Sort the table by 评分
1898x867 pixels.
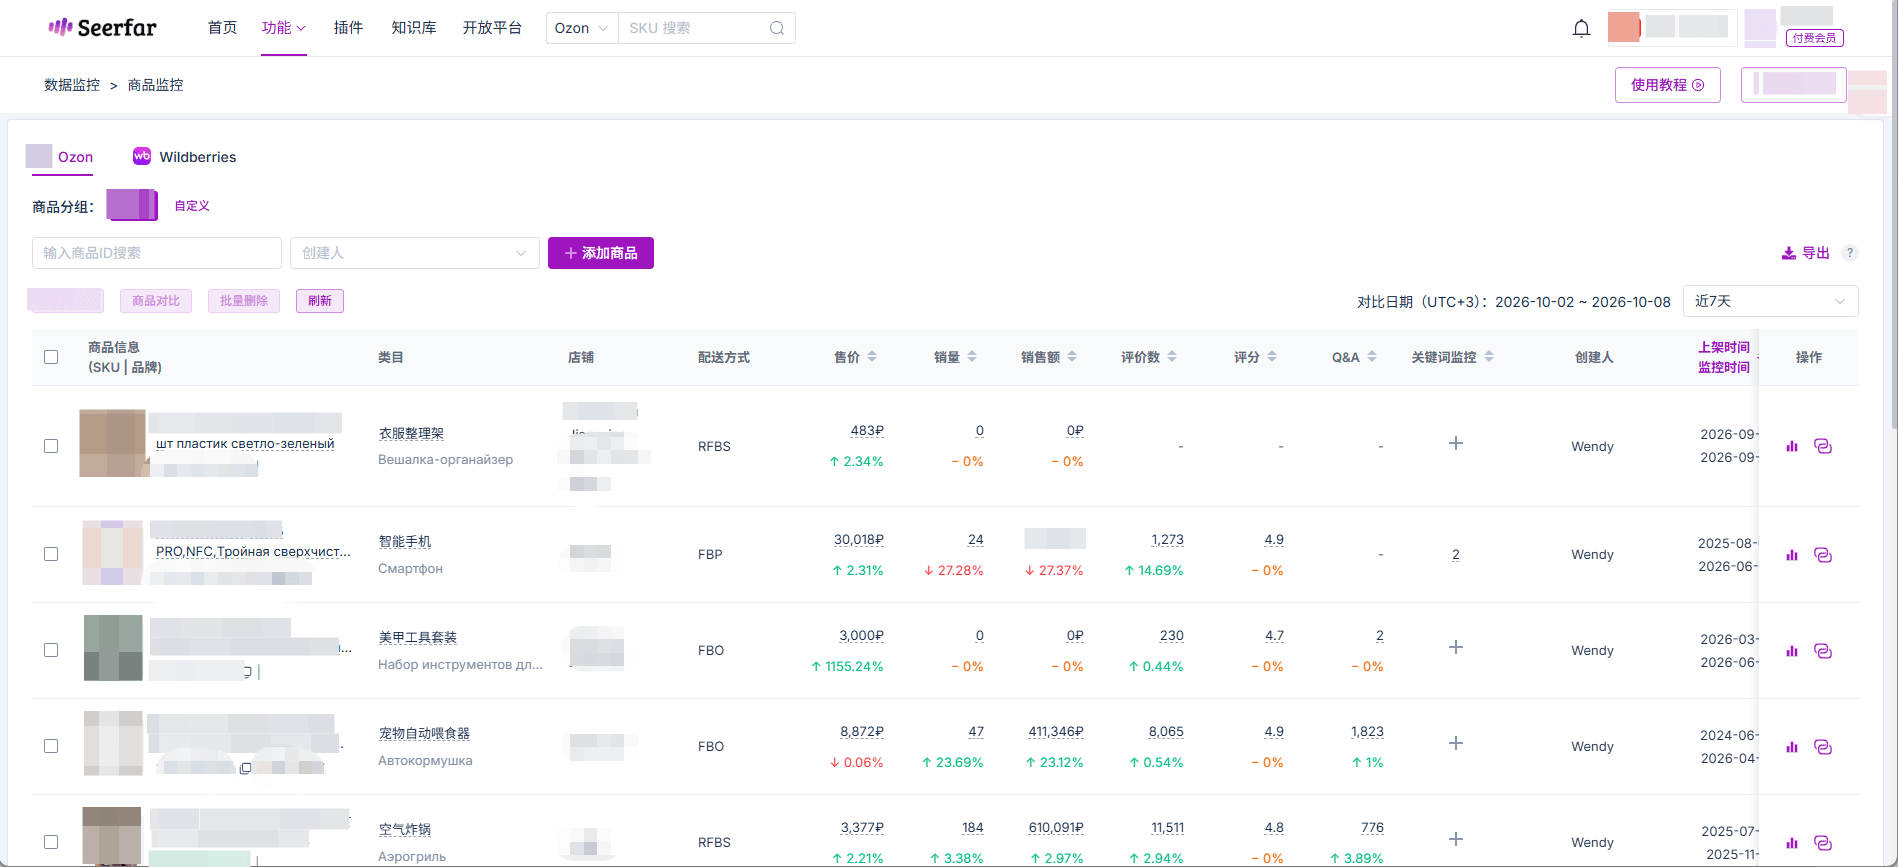click(1272, 357)
